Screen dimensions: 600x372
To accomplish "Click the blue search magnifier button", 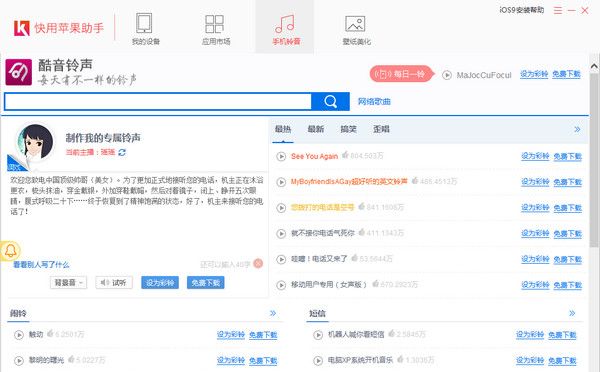I will tap(330, 101).
